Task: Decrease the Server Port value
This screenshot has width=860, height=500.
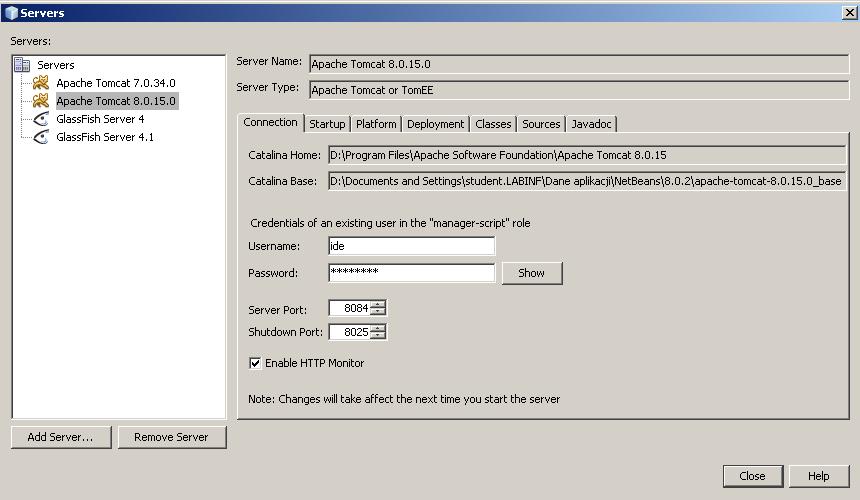Action: click(378, 312)
